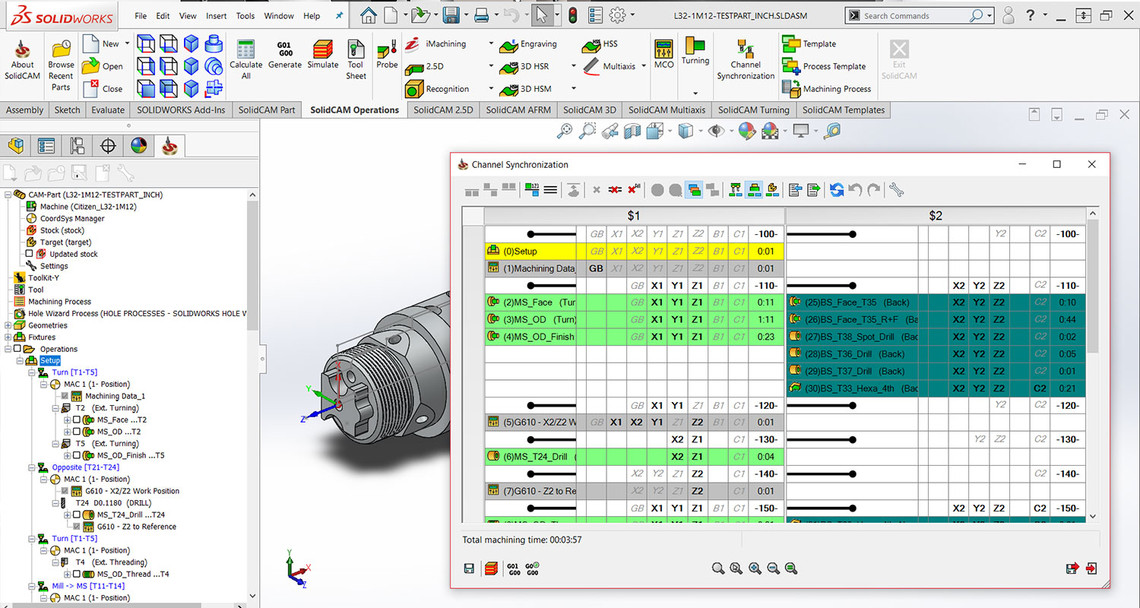Screen dimensions: 1140x608
Task: Click wrench settings icon in Channel Synchronization toolbar
Action: tap(896, 189)
